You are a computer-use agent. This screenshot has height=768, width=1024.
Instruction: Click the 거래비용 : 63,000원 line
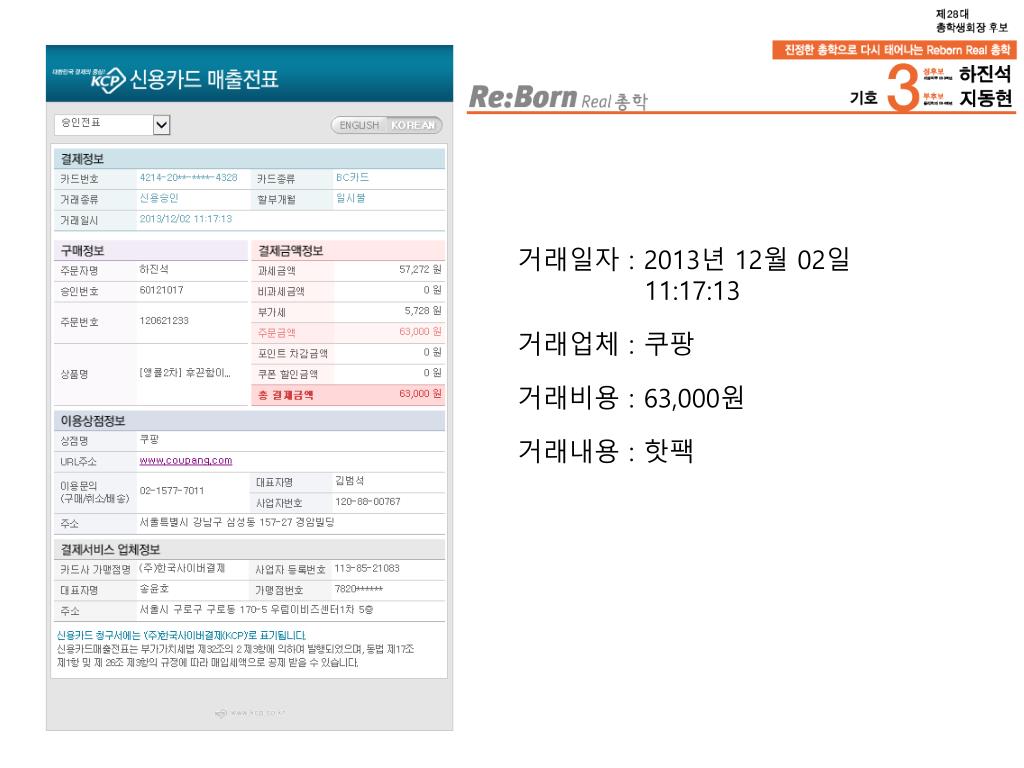(631, 397)
